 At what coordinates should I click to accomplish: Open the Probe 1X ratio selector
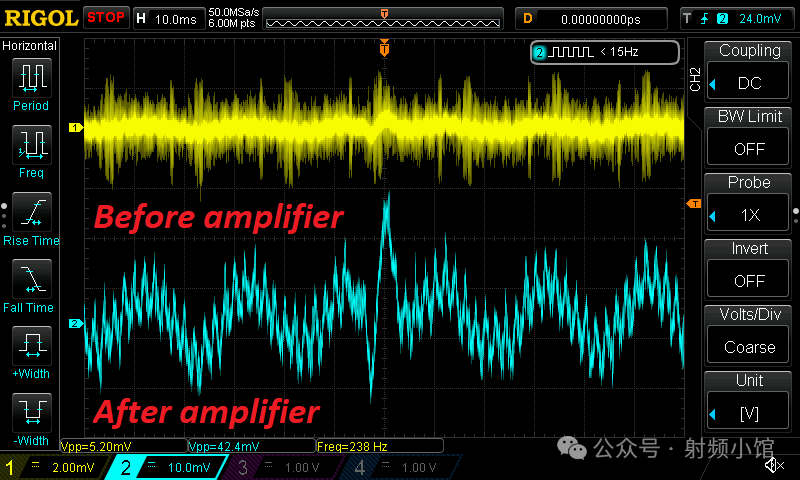(x=749, y=200)
